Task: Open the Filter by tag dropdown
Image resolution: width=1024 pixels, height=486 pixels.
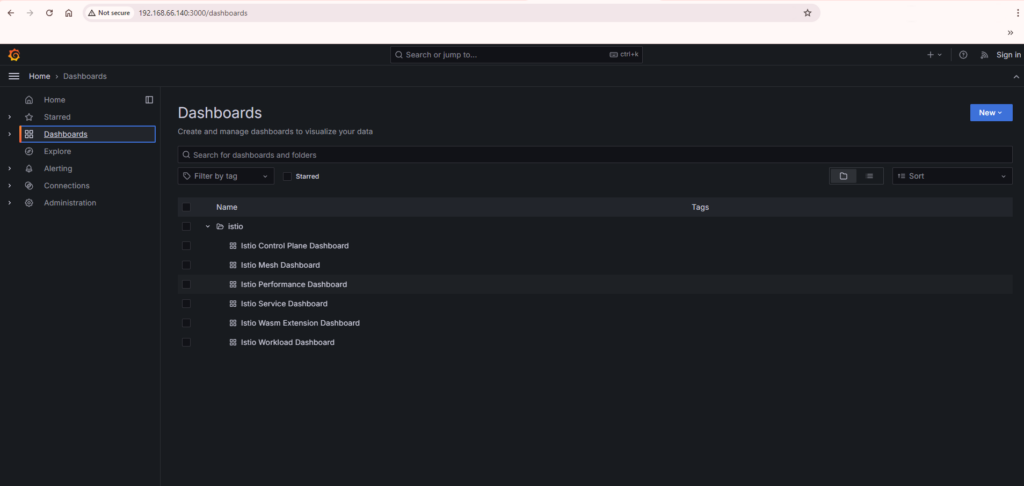Action: (226, 176)
